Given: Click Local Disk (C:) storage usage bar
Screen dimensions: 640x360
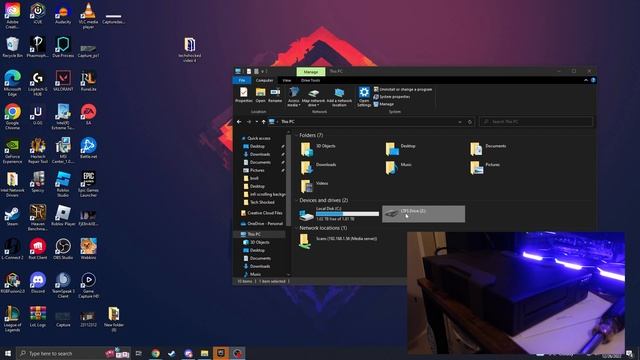Looking at the screenshot, I should coord(347,214).
